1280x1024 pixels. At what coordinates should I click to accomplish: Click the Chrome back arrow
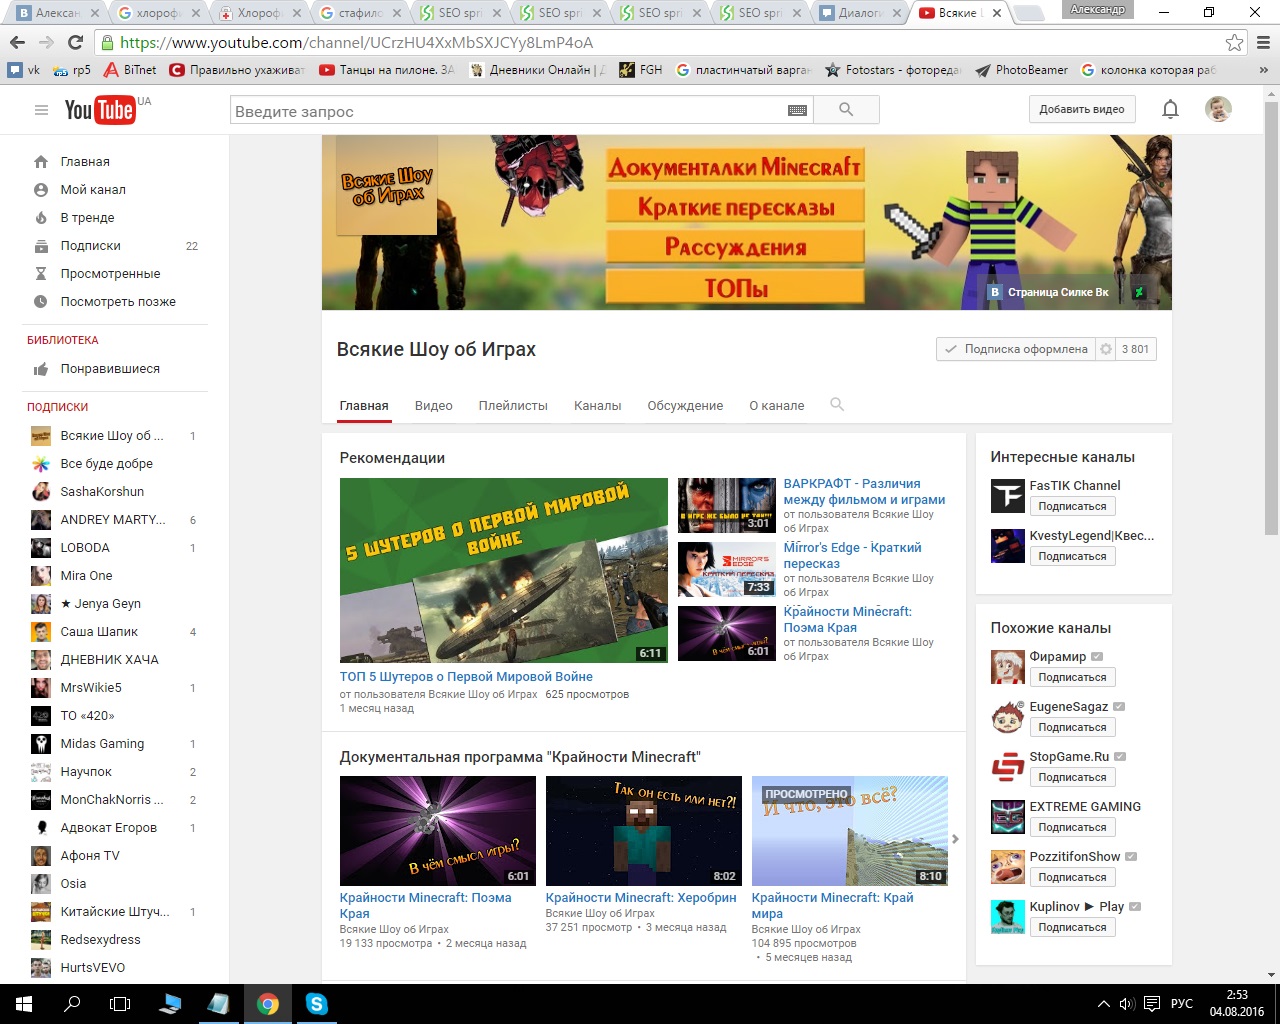pos(17,42)
